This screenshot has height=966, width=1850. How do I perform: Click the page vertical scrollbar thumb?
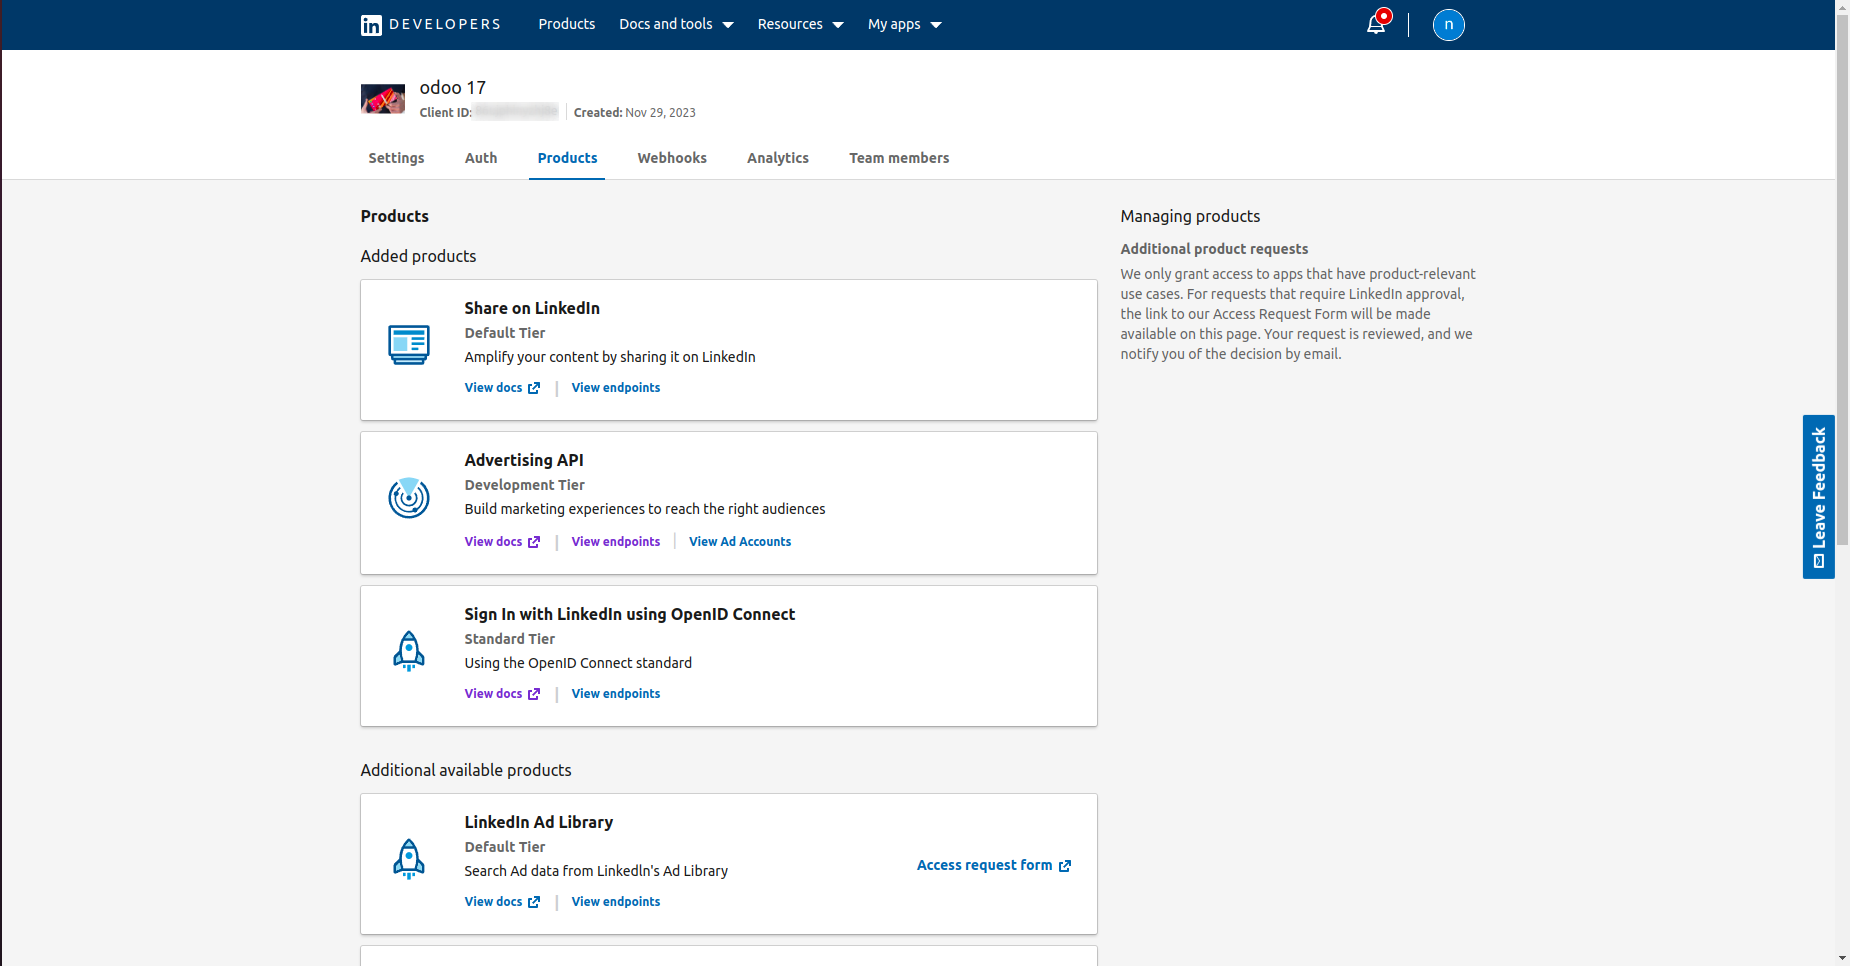[x=1843, y=280]
